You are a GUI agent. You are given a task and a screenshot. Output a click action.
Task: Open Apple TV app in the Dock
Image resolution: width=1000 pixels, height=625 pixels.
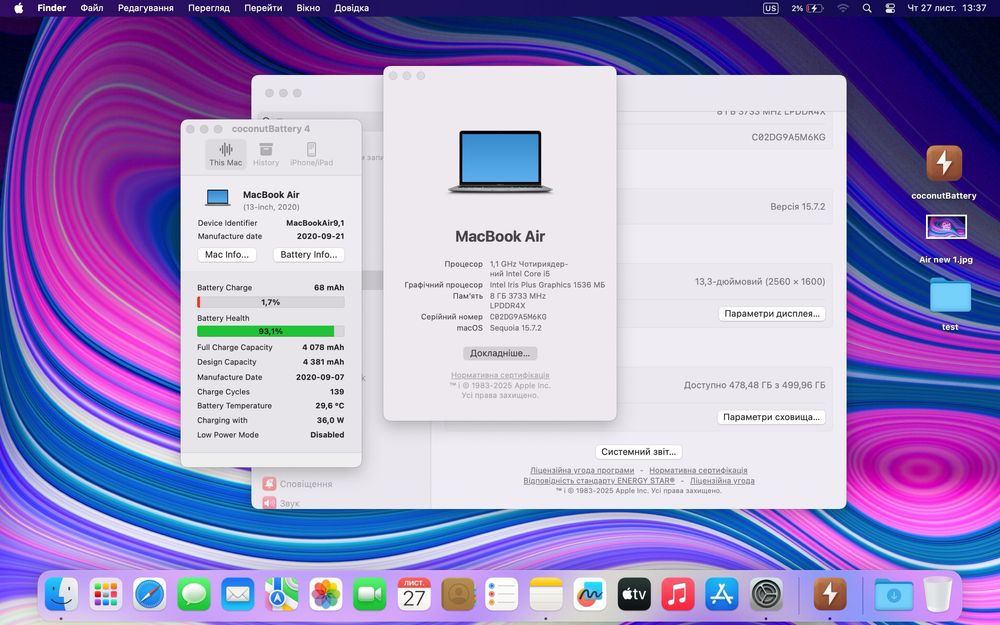(x=634, y=594)
